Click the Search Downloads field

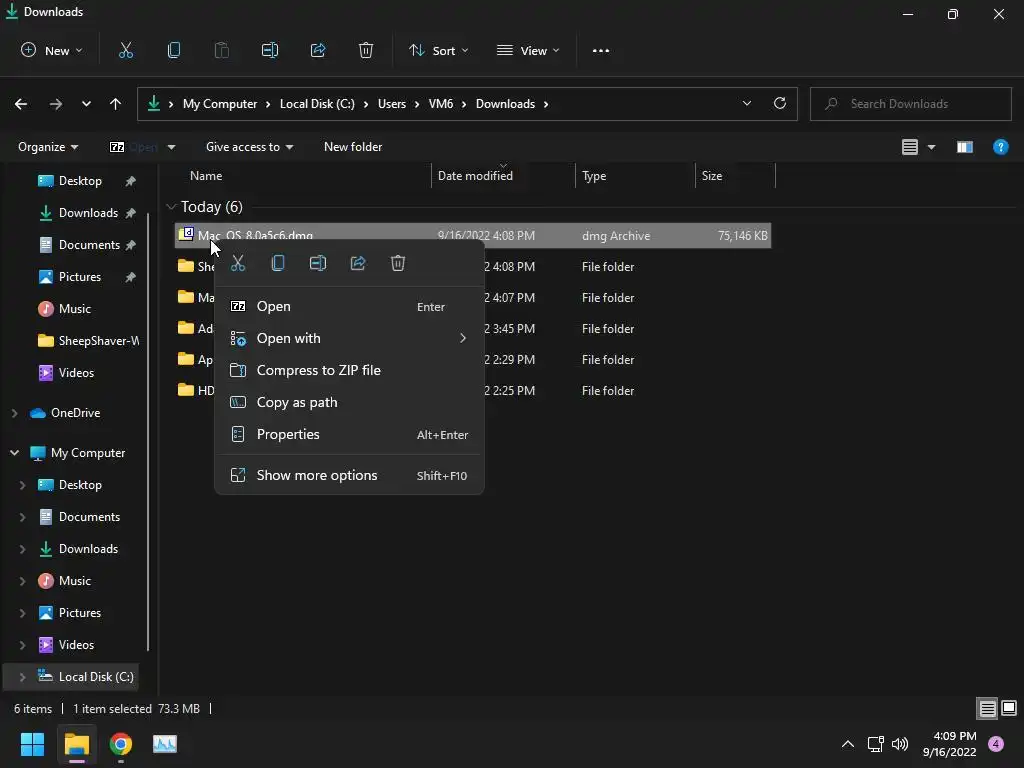pos(910,104)
